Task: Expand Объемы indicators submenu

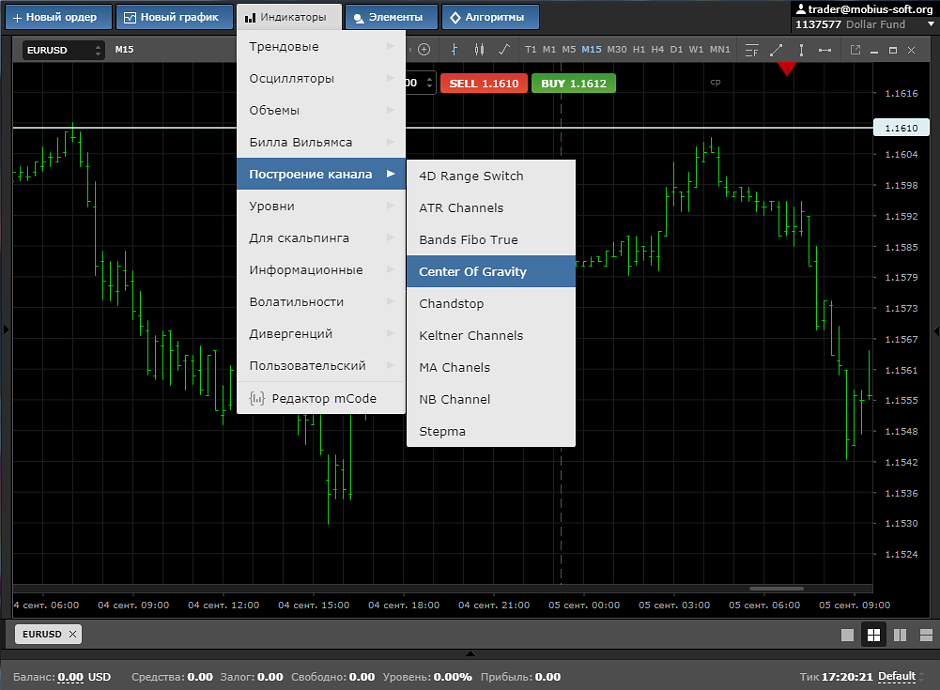Action: point(321,110)
